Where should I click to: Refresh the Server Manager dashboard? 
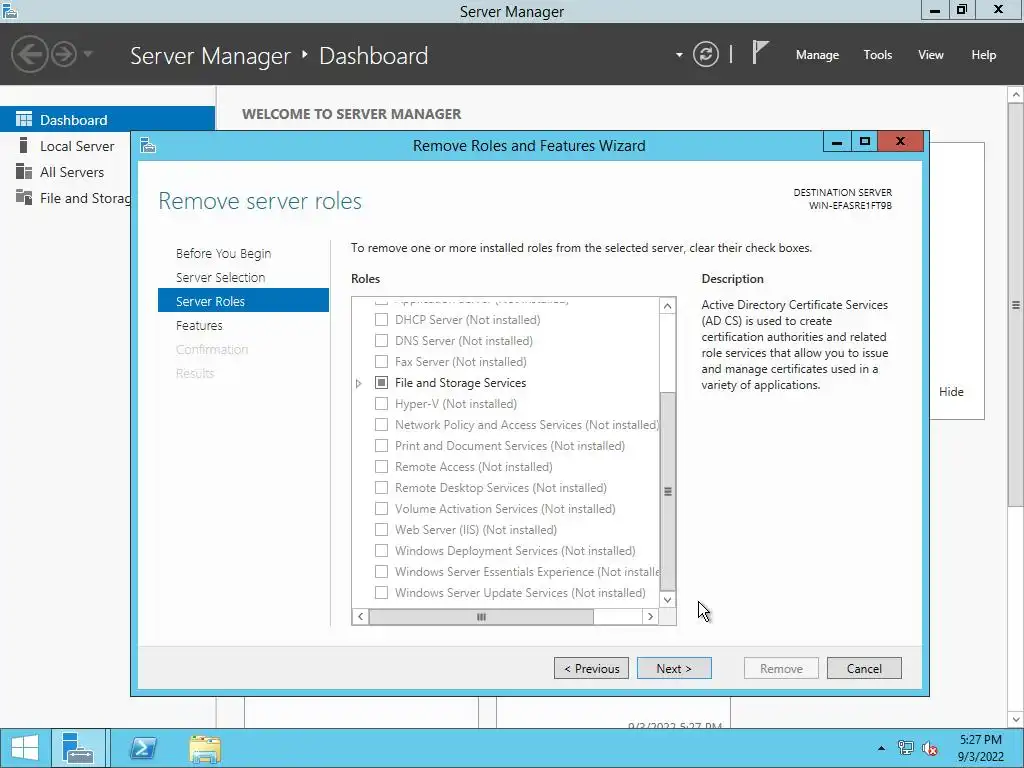click(x=706, y=54)
